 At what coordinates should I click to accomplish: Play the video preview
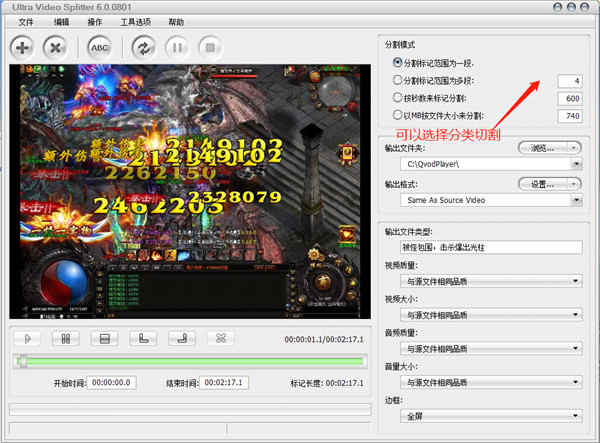27,339
